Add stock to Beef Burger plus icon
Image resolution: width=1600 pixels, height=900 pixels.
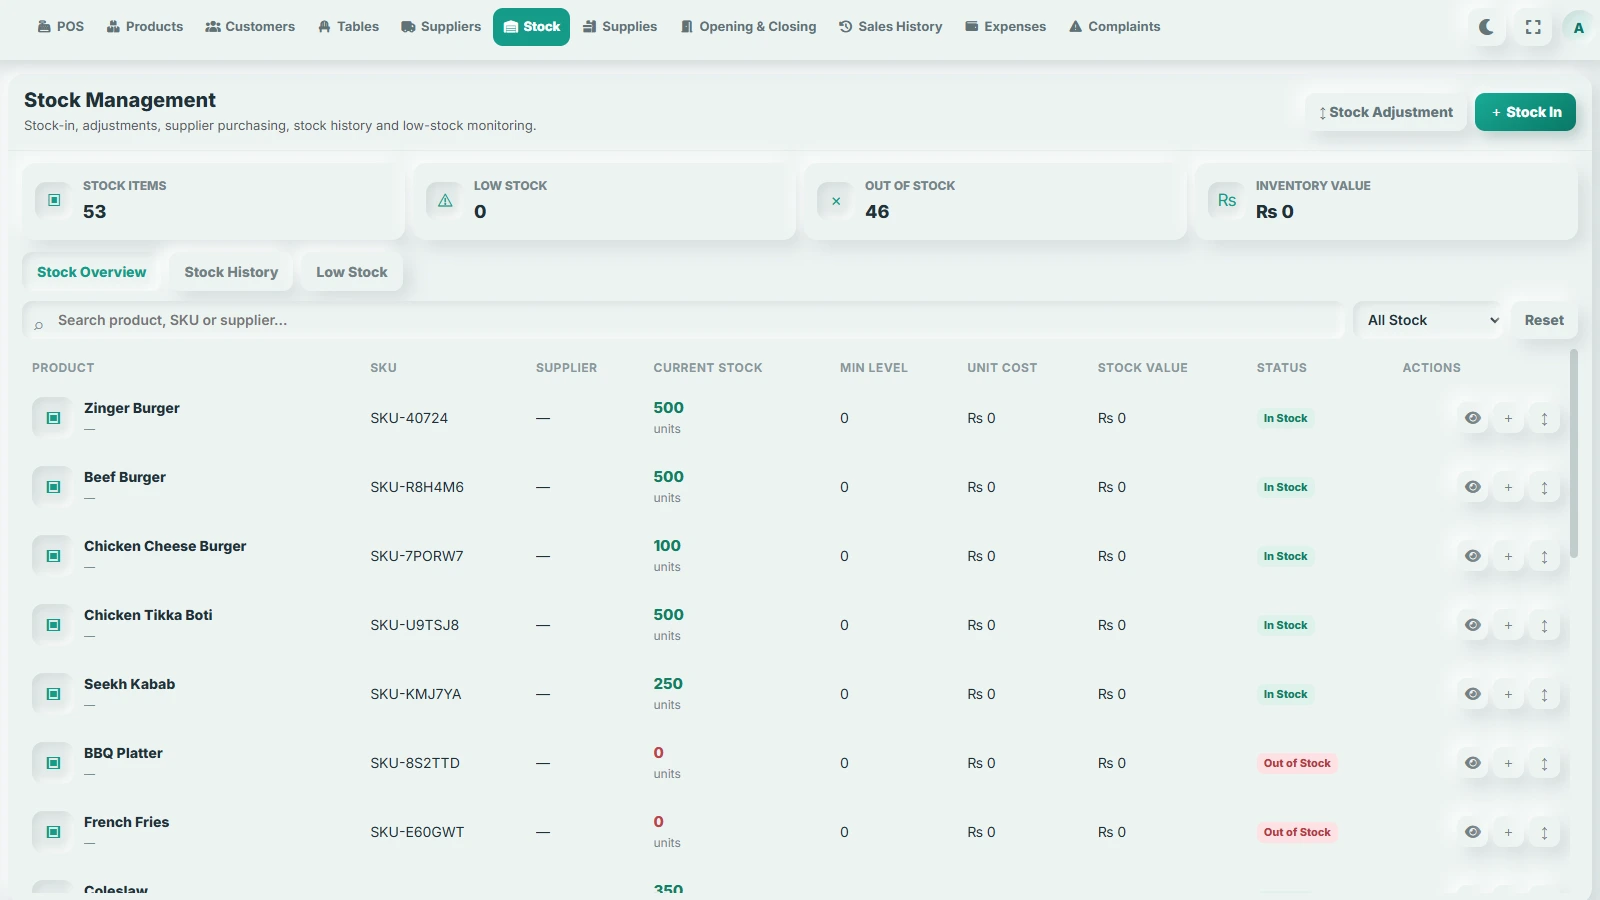coord(1508,487)
